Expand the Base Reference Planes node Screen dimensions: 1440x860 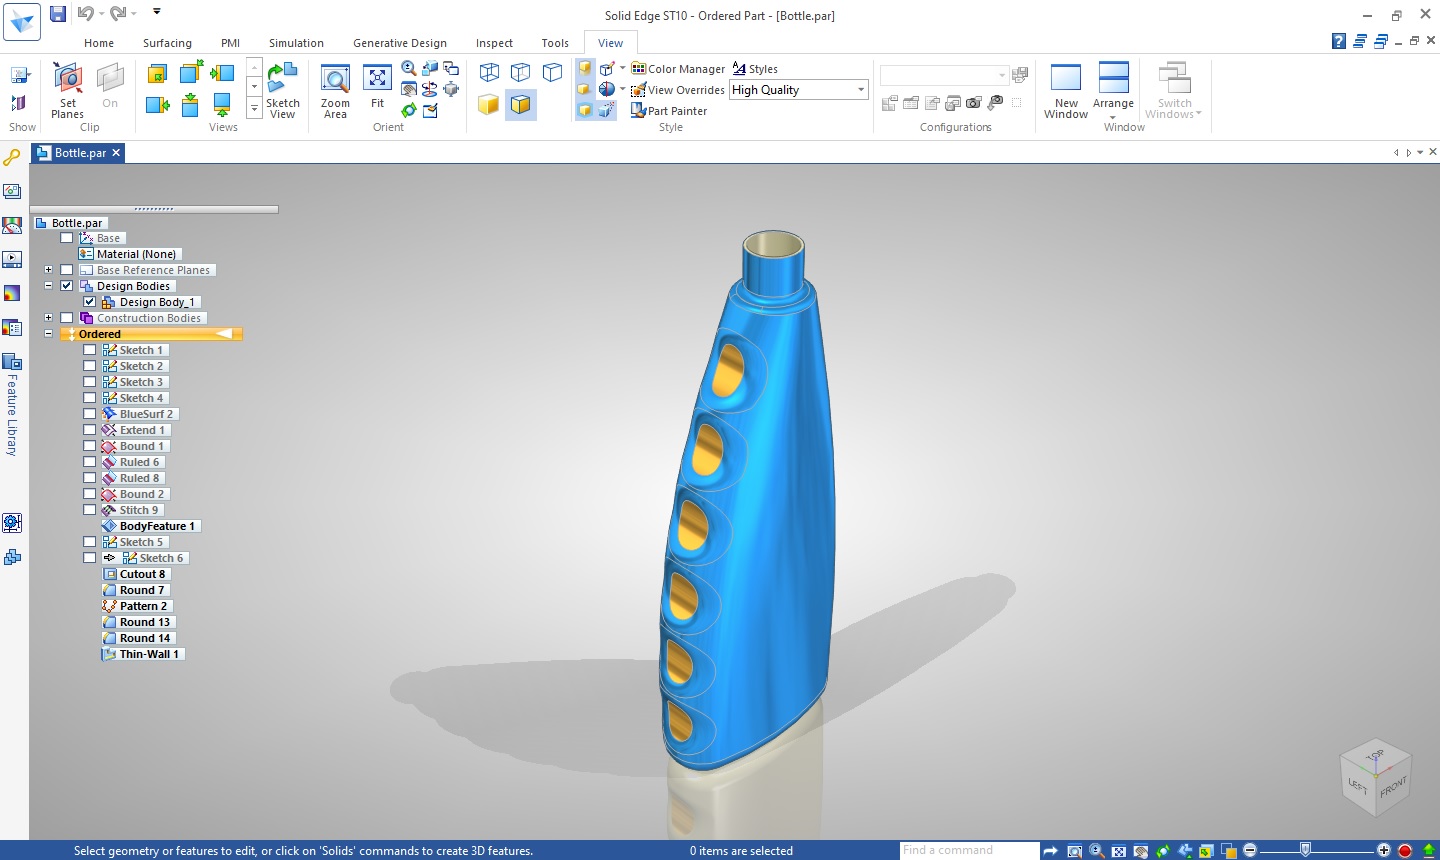pos(48,270)
